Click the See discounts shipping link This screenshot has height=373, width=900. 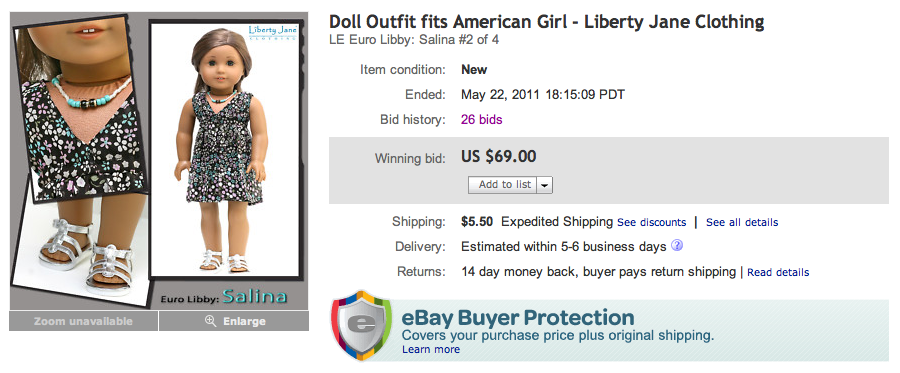[651, 223]
